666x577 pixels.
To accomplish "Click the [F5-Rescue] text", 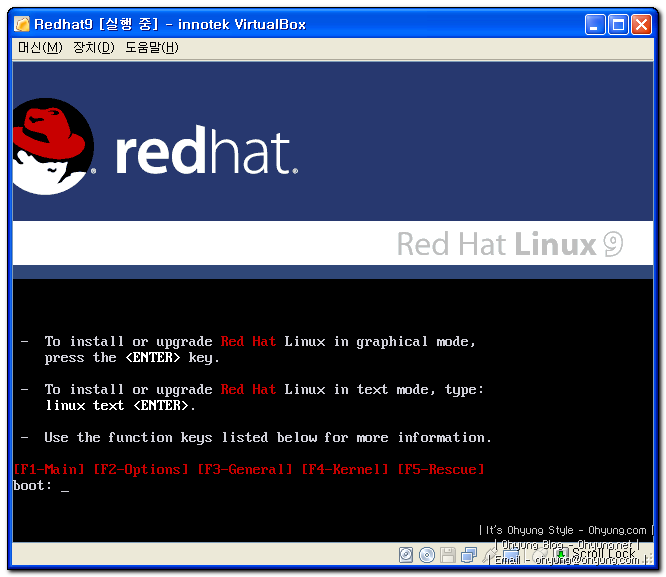I will (441, 470).
